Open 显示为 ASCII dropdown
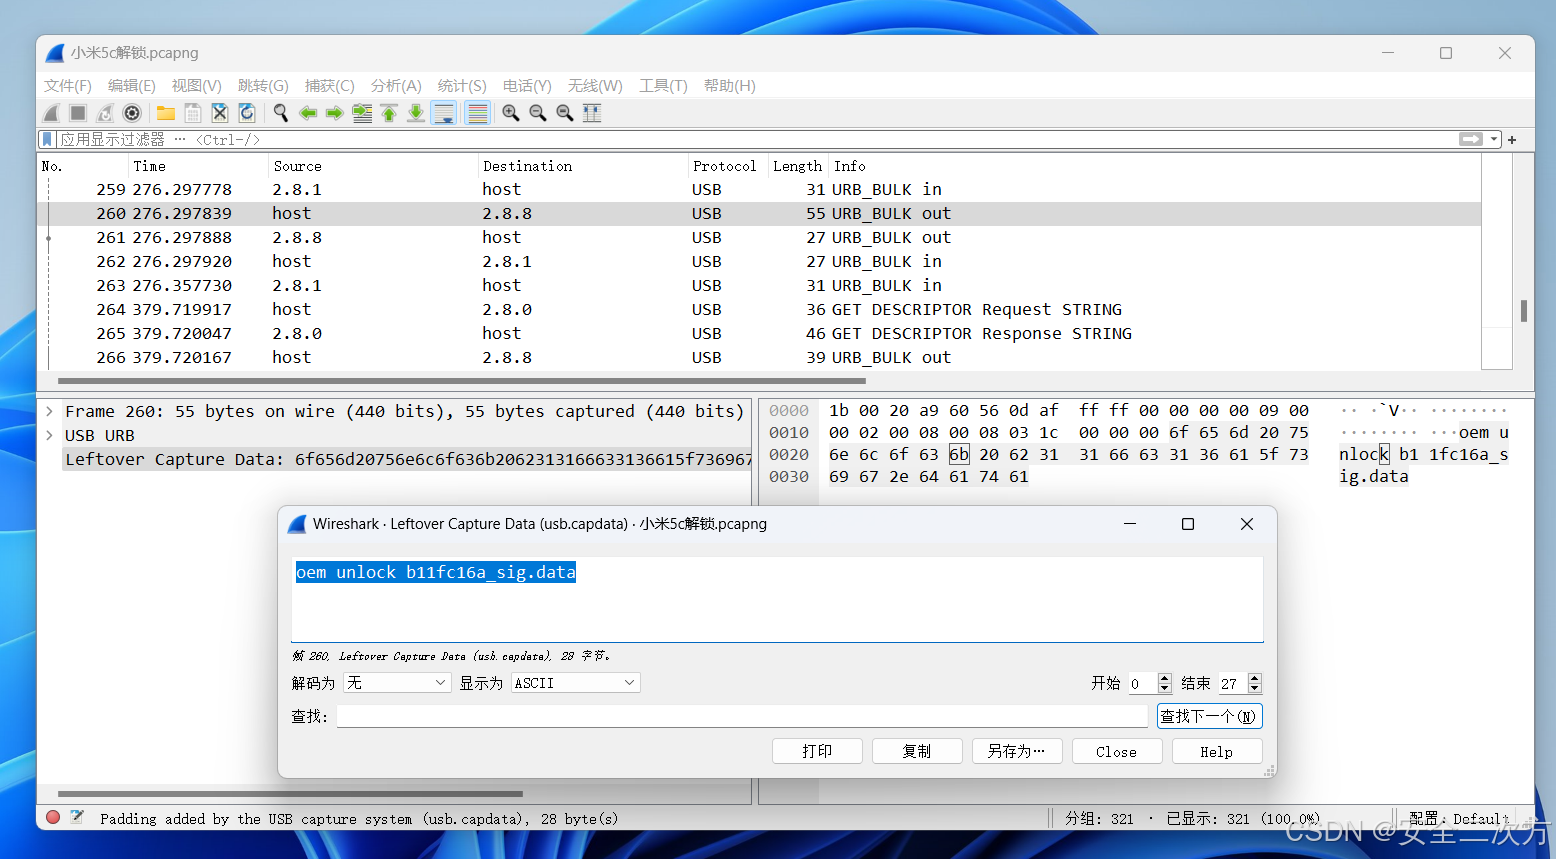This screenshot has height=859, width=1556. pyautogui.click(x=575, y=682)
